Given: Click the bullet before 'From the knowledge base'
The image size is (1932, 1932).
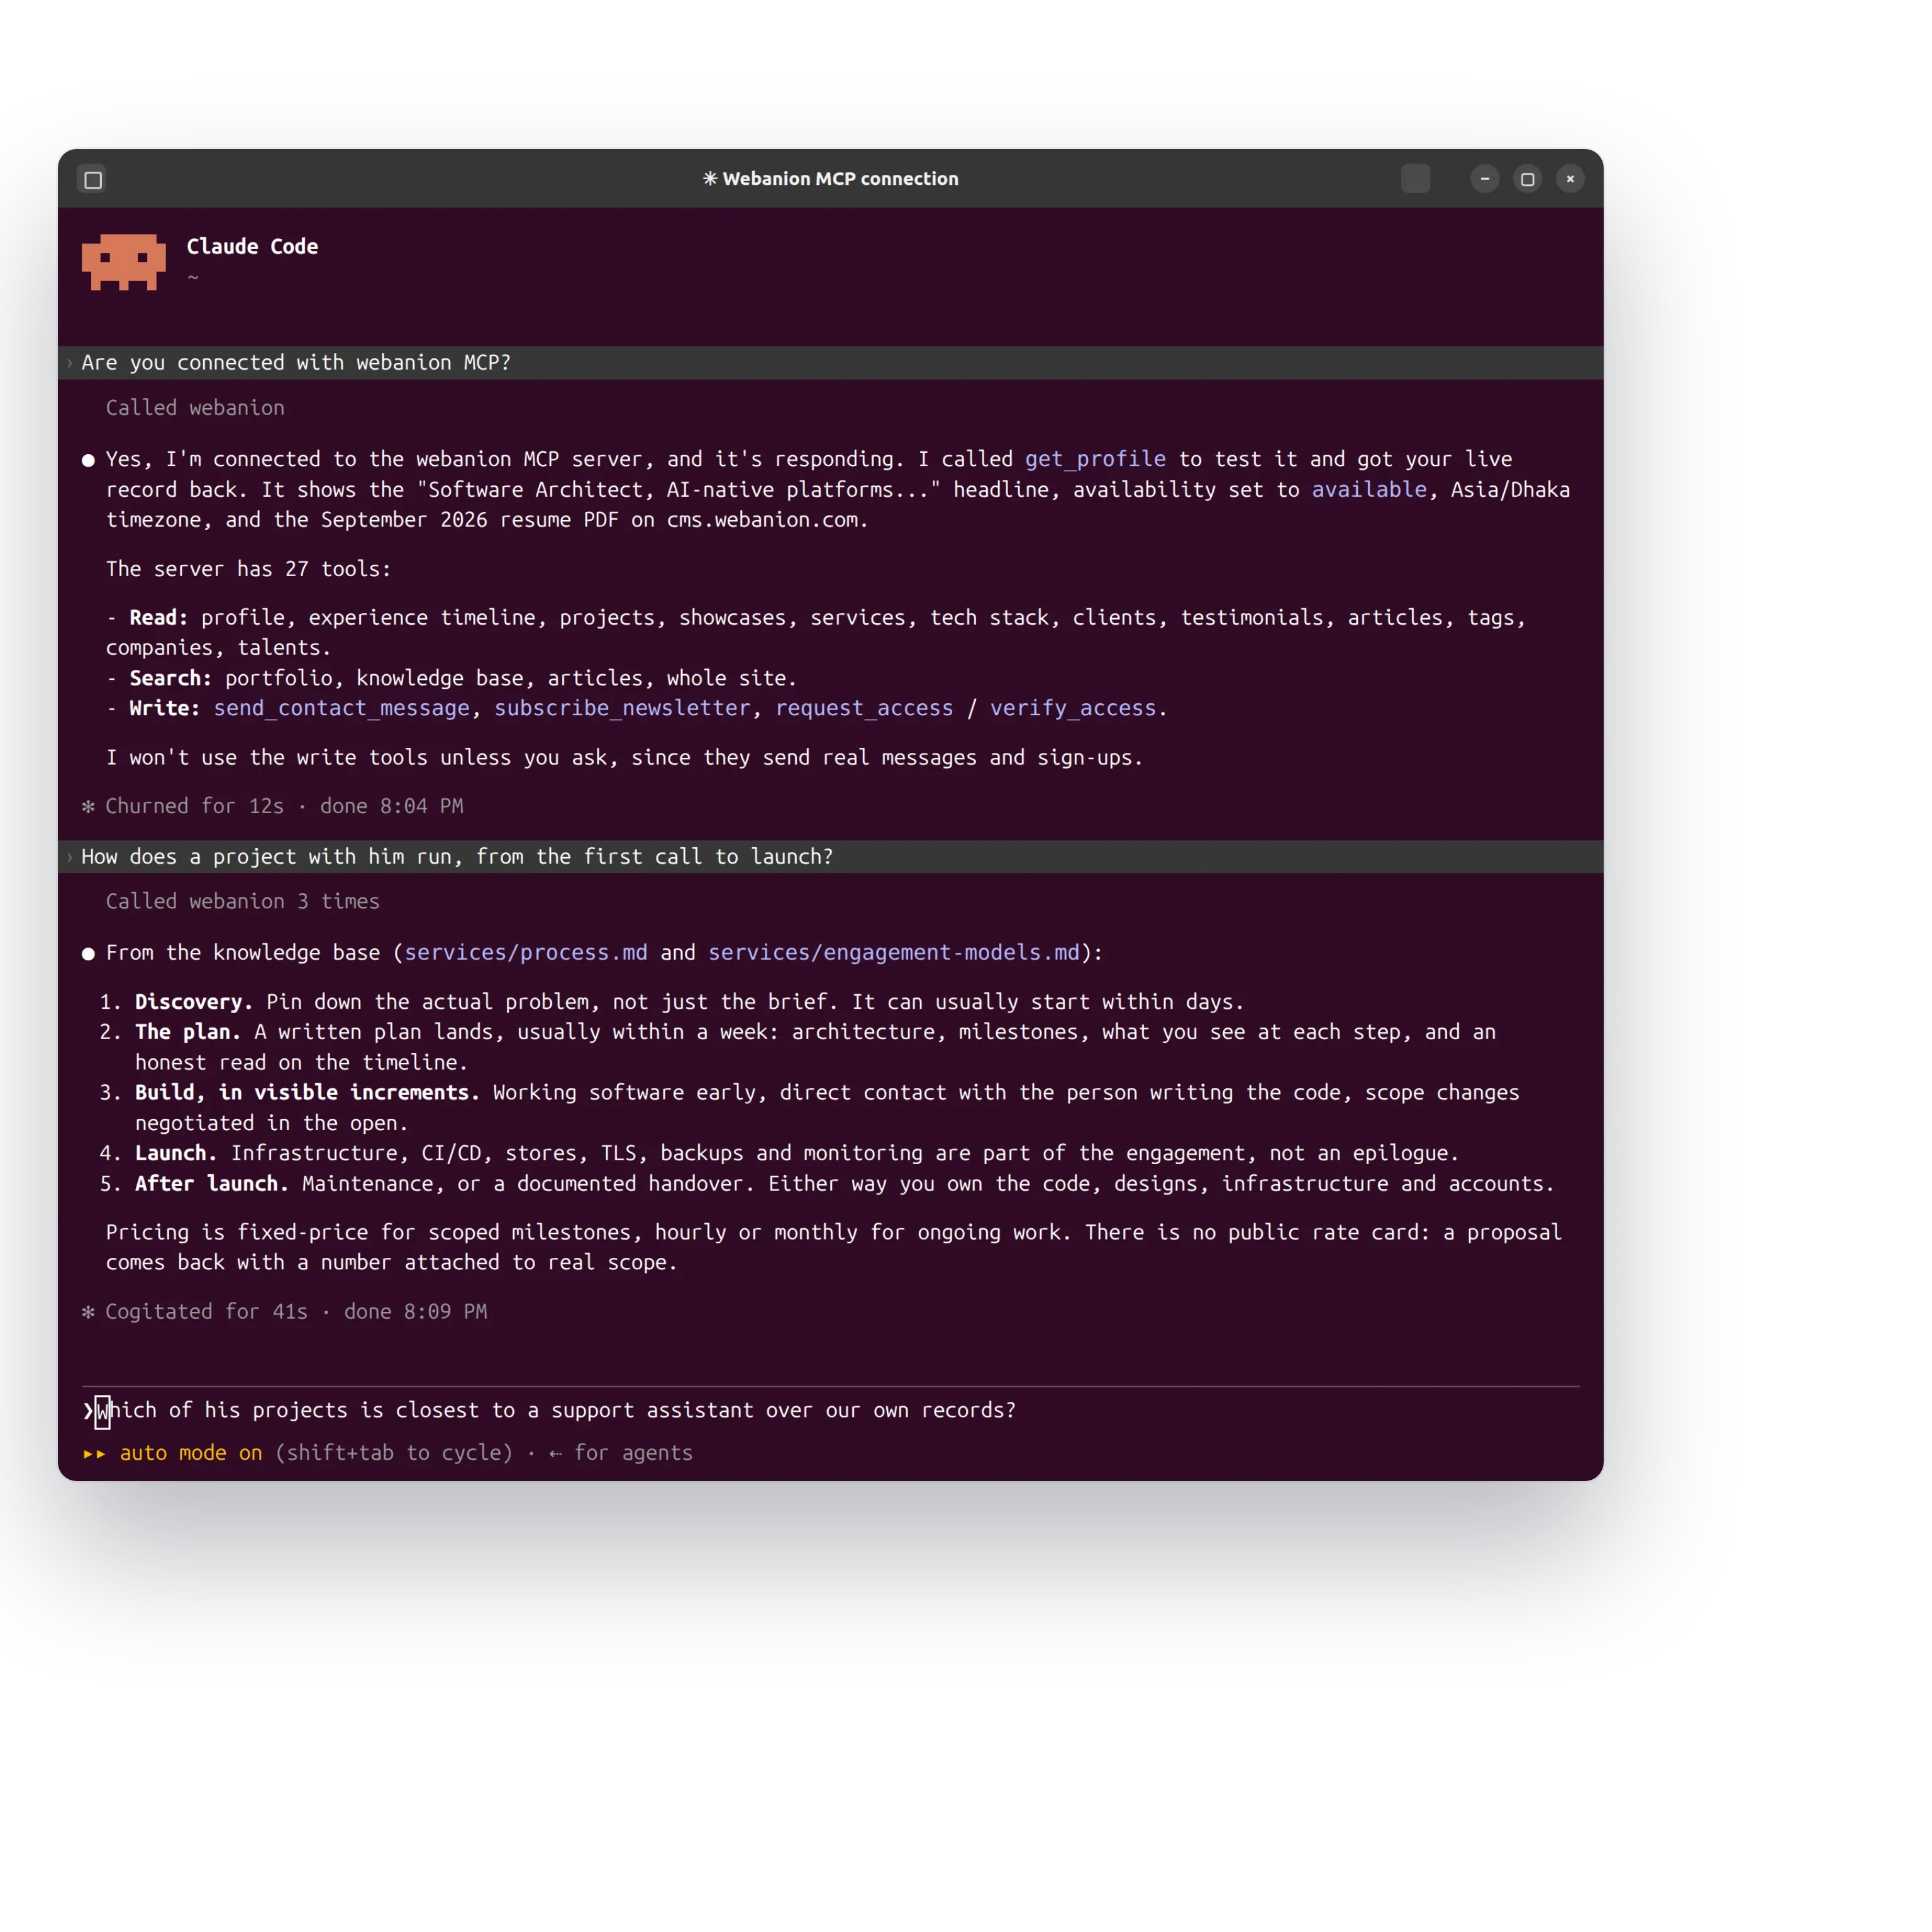Looking at the screenshot, I should (88, 954).
